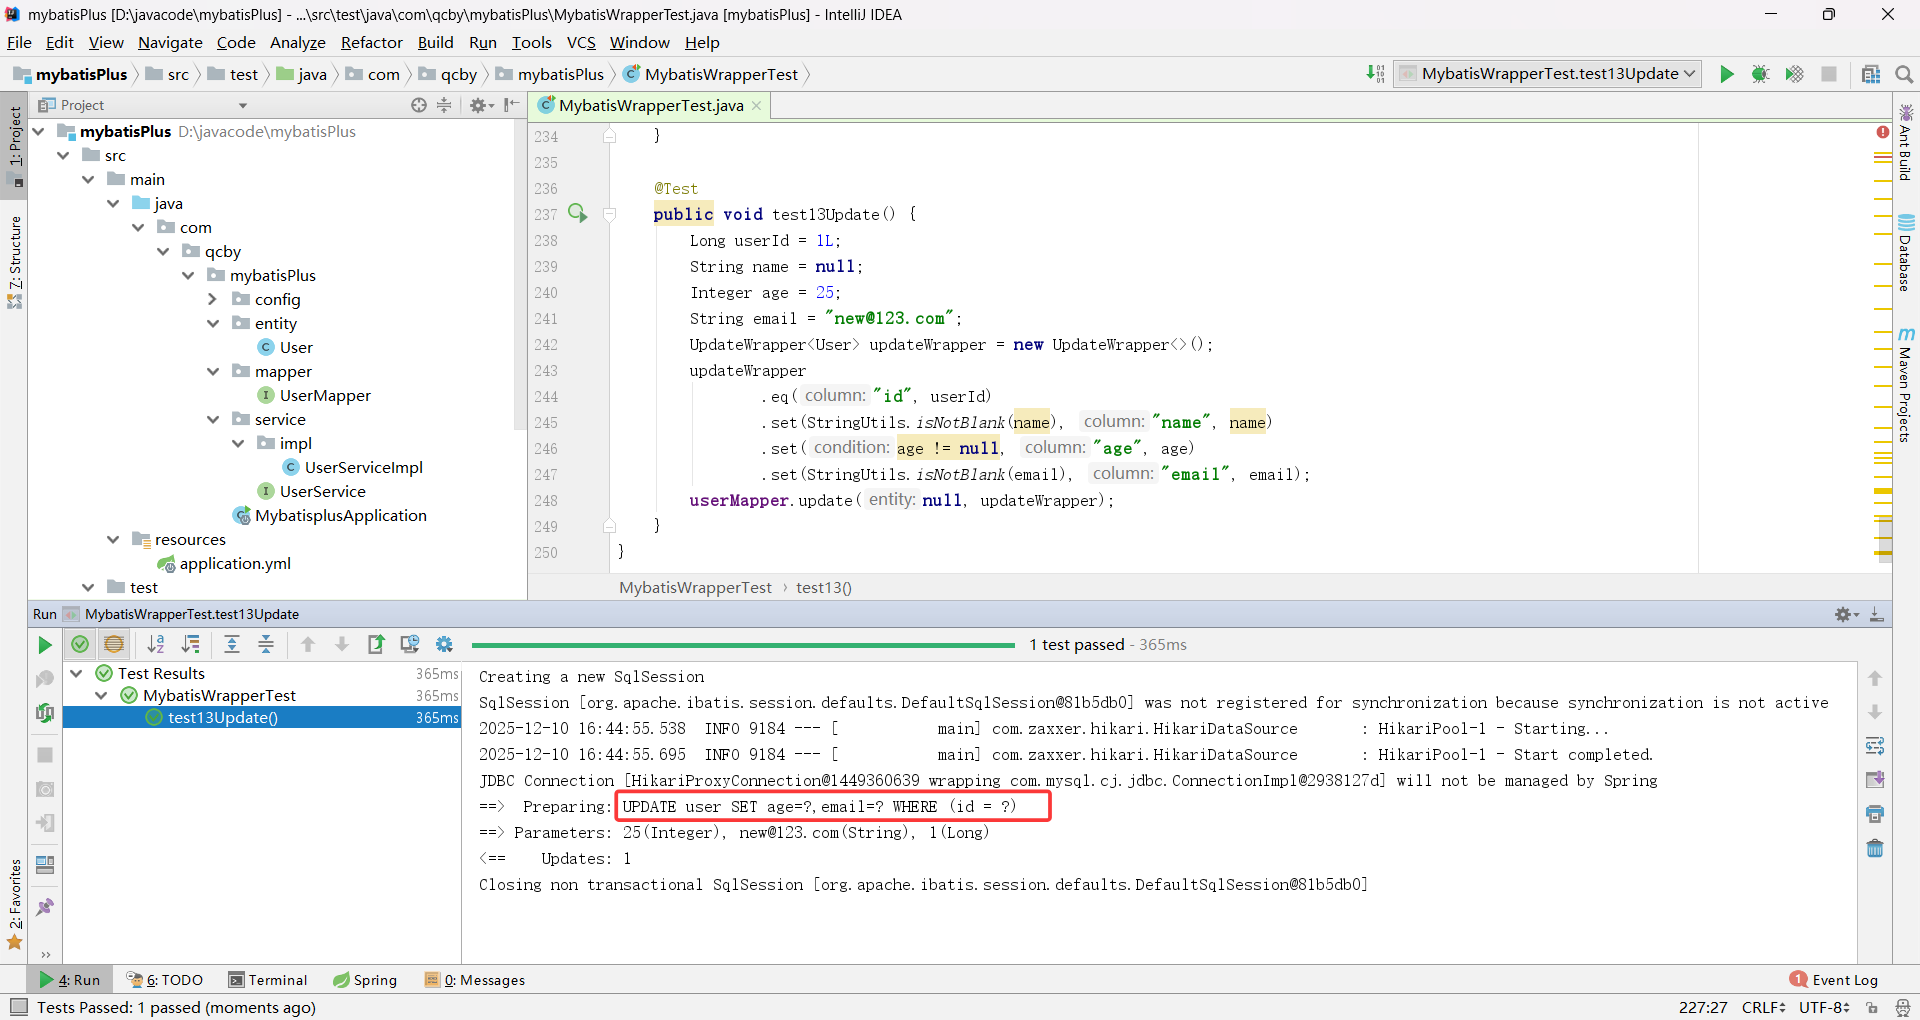Toggle show passed tests button
The image size is (1920, 1020).
coord(80,645)
